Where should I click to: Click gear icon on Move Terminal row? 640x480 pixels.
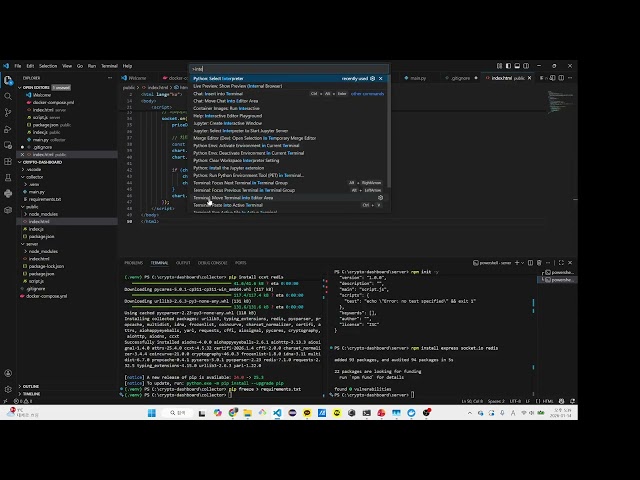(x=380, y=198)
